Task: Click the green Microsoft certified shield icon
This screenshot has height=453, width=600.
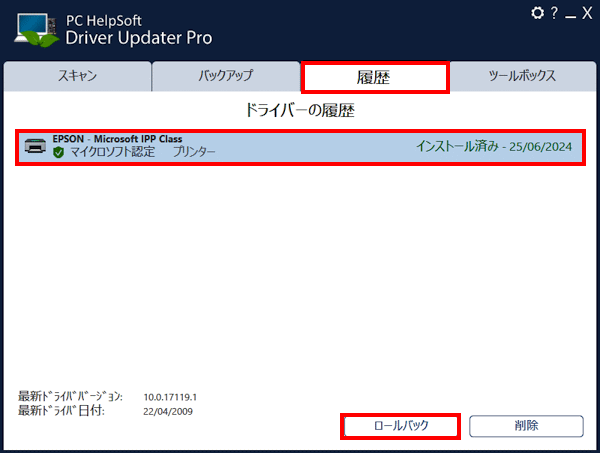Action: click(58, 153)
